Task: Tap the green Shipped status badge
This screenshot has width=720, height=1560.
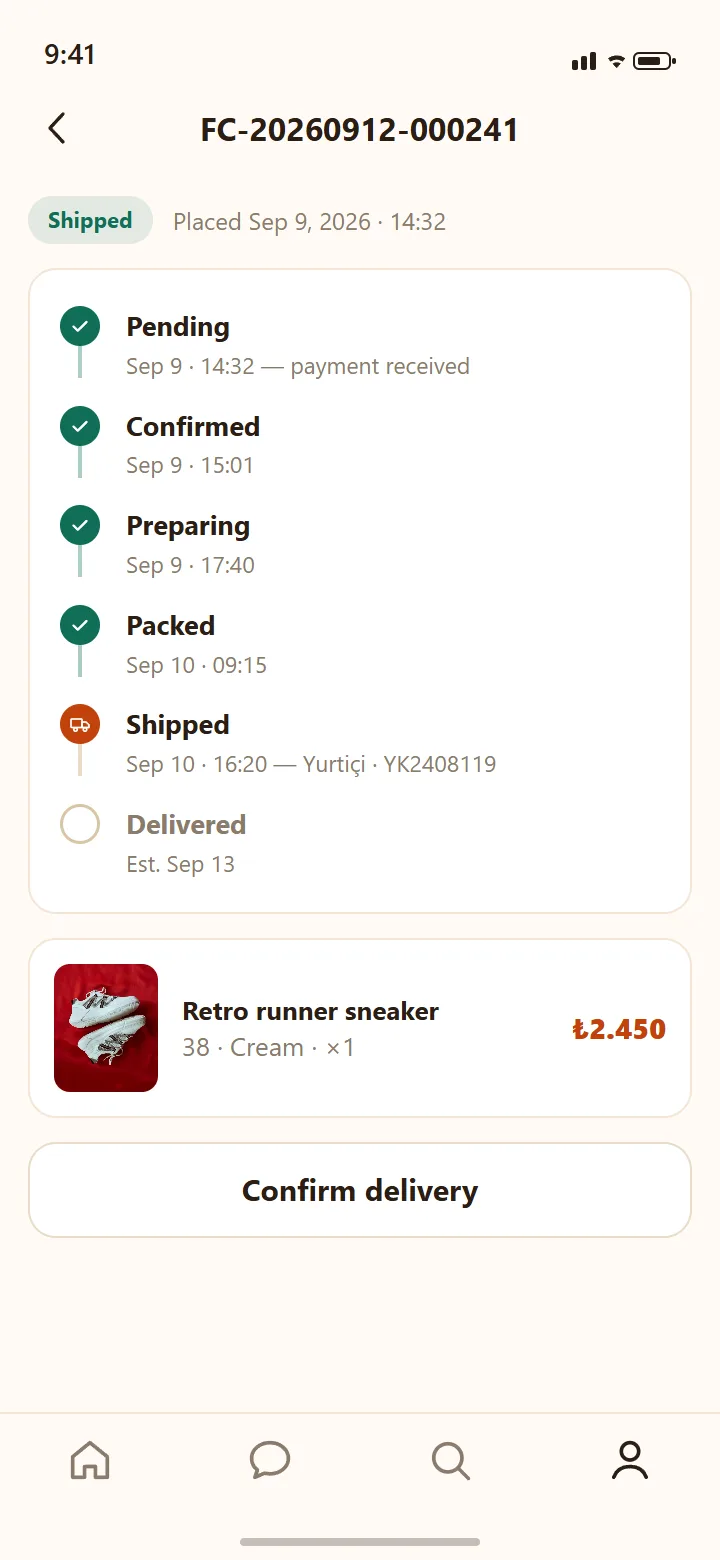Action: coord(90,220)
